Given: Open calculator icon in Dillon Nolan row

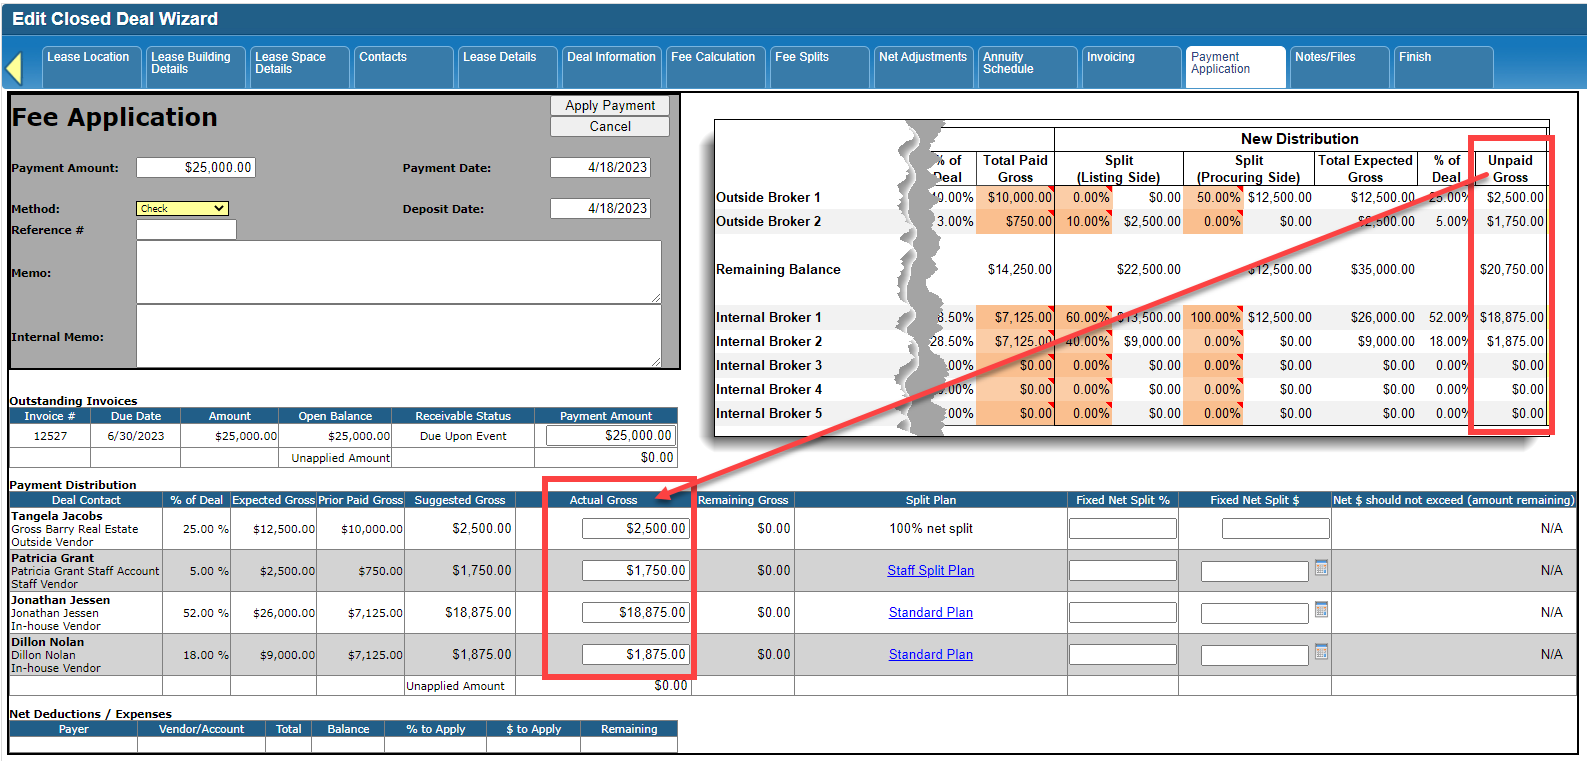Looking at the screenshot, I should tap(1321, 652).
